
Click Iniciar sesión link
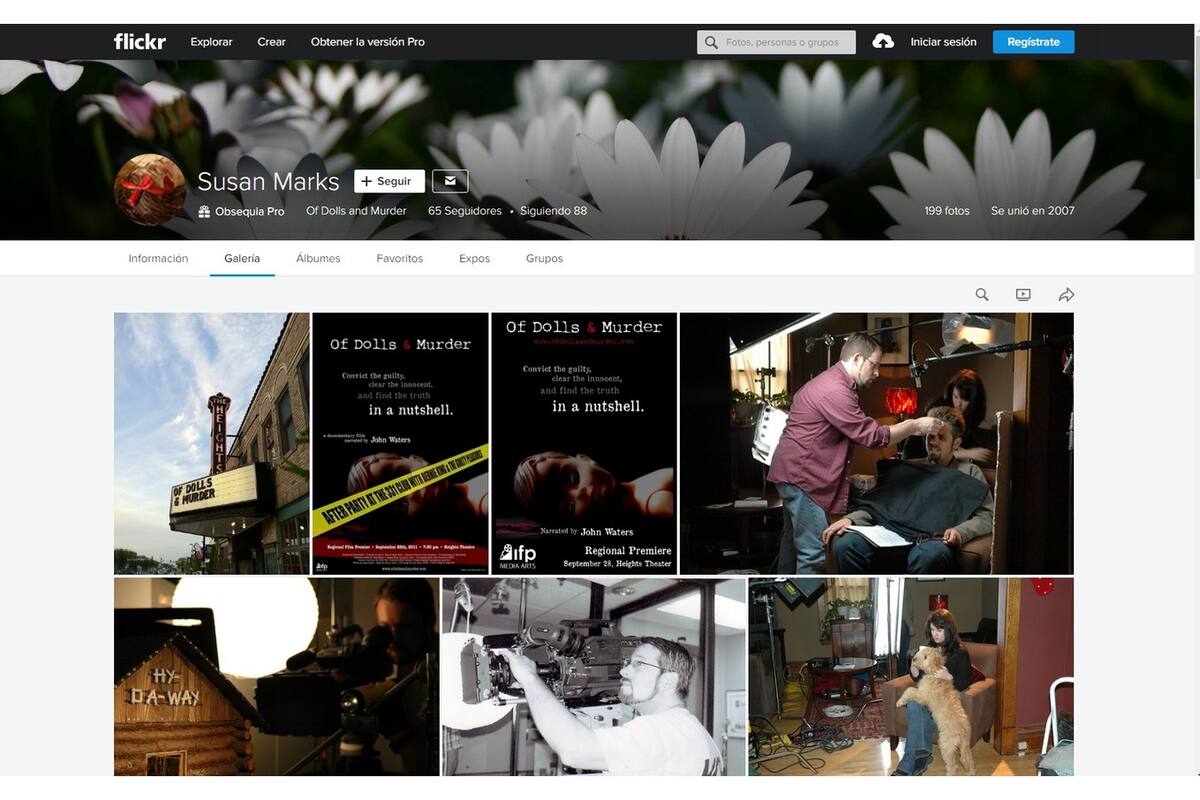point(943,42)
